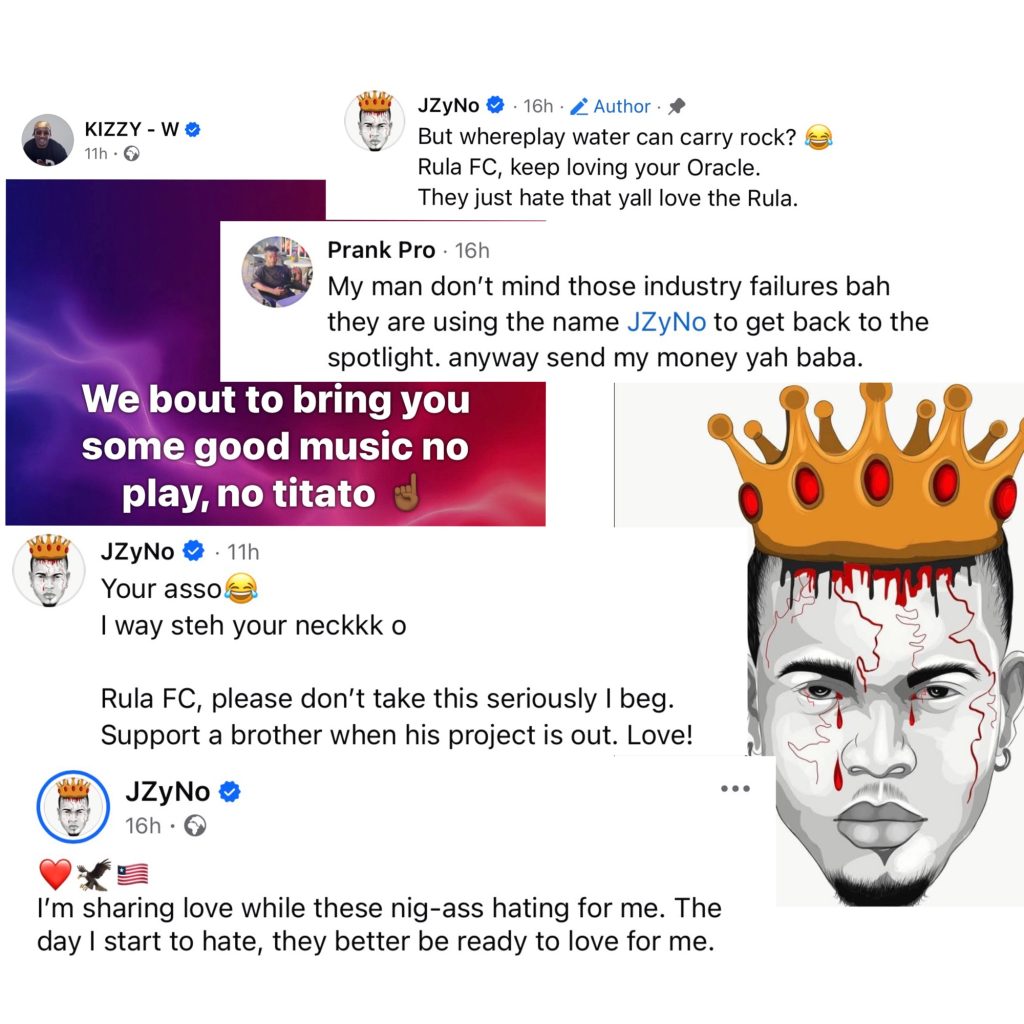The width and height of the screenshot is (1024, 1024).
Task: Open the large crowned face artwork image
Action: pyautogui.click(x=880, y=650)
